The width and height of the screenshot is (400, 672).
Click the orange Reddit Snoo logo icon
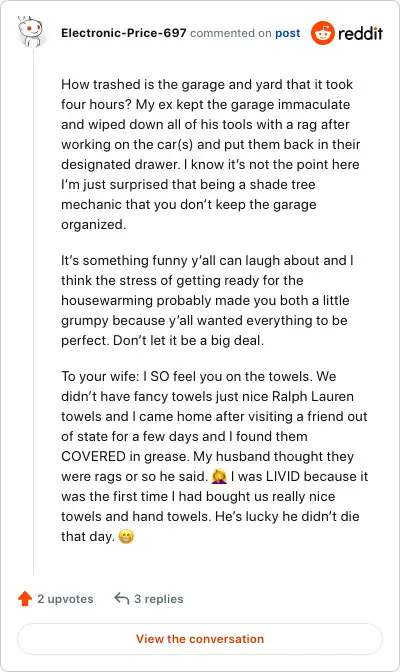pyautogui.click(x=322, y=33)
